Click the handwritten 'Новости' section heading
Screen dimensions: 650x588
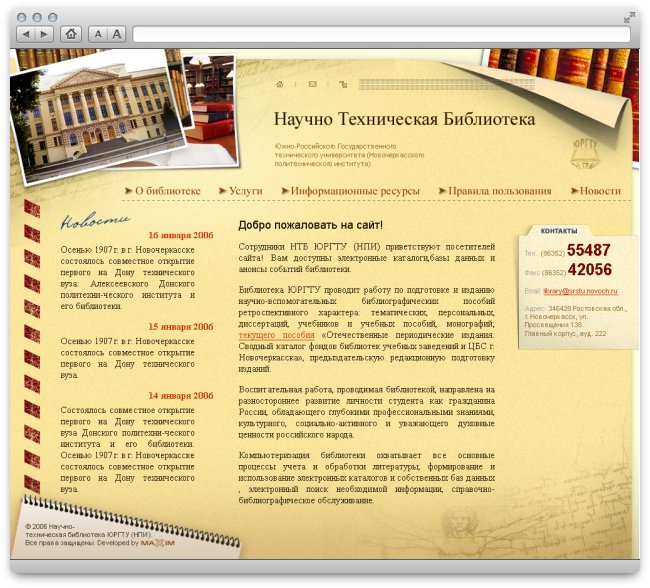[x=95, y=220]
